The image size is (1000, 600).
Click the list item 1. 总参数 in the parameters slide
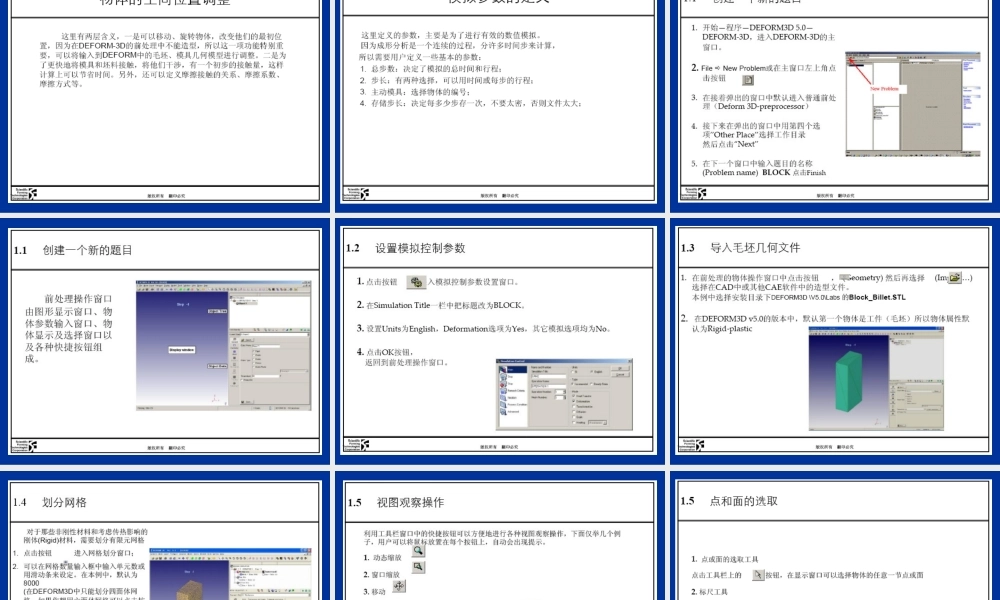coord(431,69)
